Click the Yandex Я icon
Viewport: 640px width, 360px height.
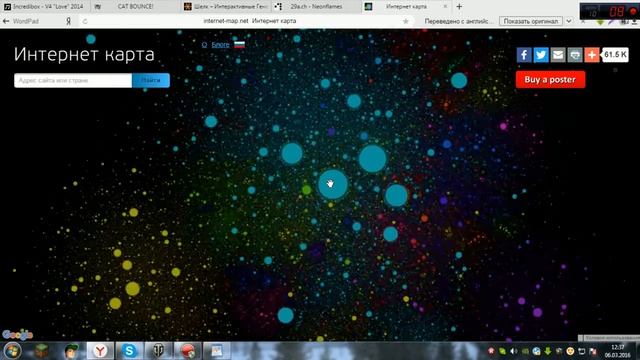[x=68, y=21]
